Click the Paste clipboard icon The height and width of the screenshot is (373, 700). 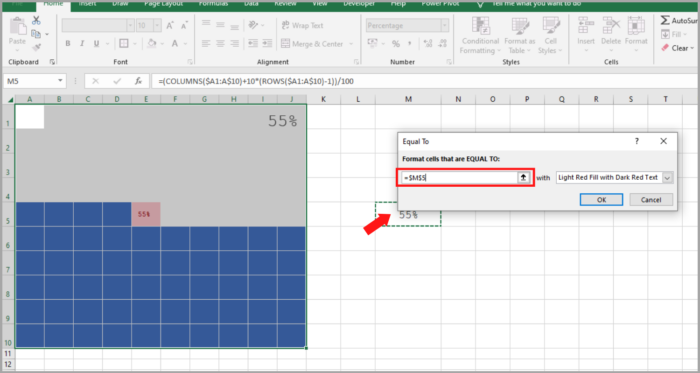pyautogui.click(x=17, y=27)
